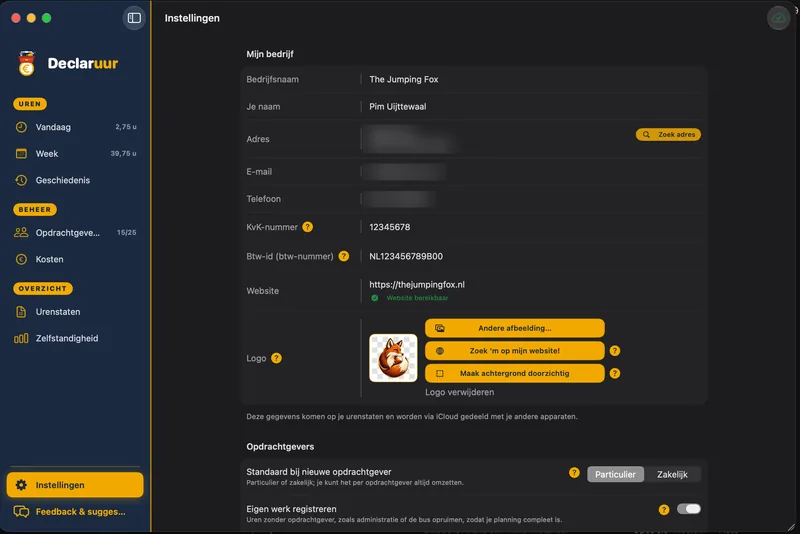Viewport: 800px width, 534px height.
Task: Open the Vandaag view
Action: (x=75, y=127)
